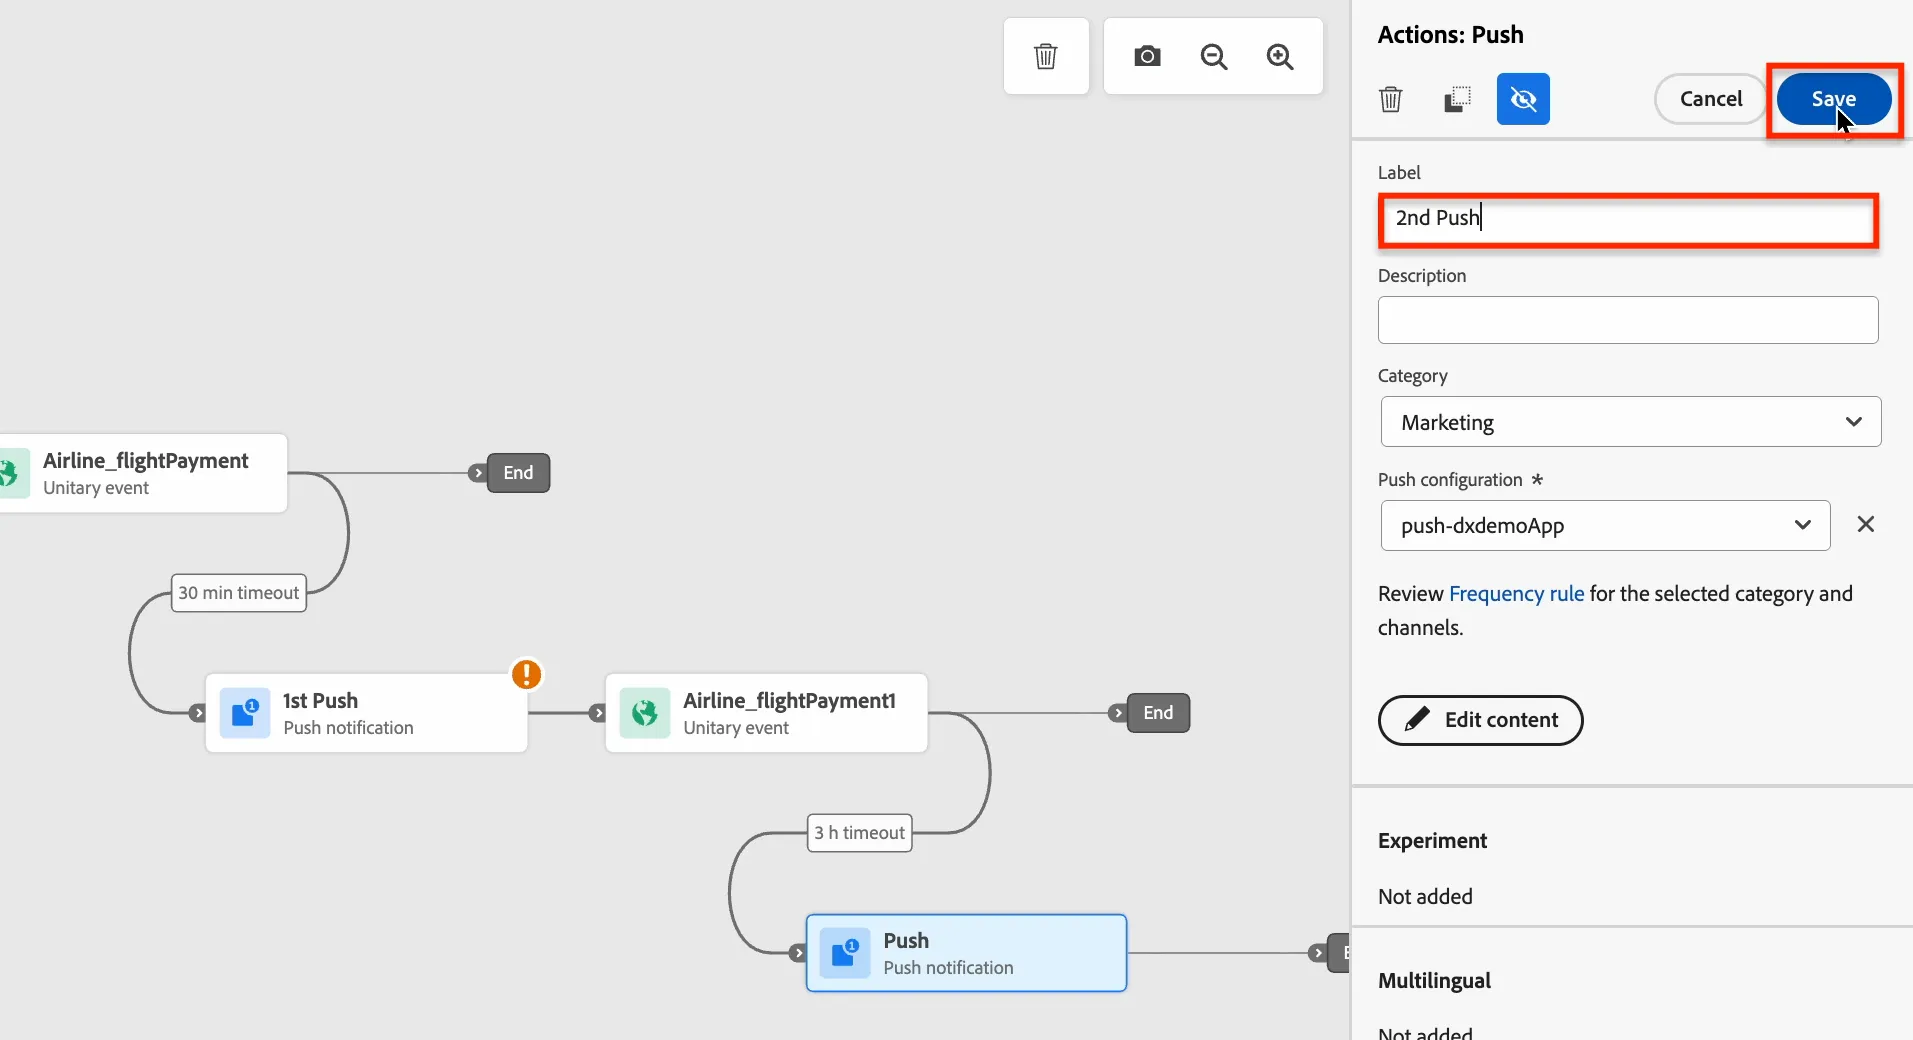
Task: Click the canvas delete trash icon
Action: [1045, 56]
